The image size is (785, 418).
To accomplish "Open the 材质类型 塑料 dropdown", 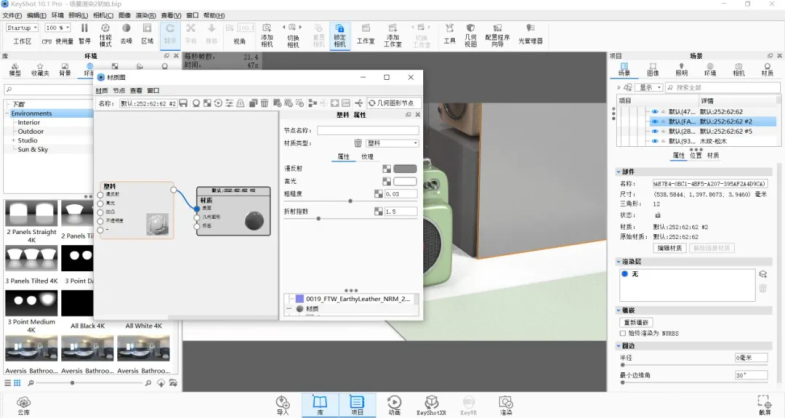I will click(391, 143).
